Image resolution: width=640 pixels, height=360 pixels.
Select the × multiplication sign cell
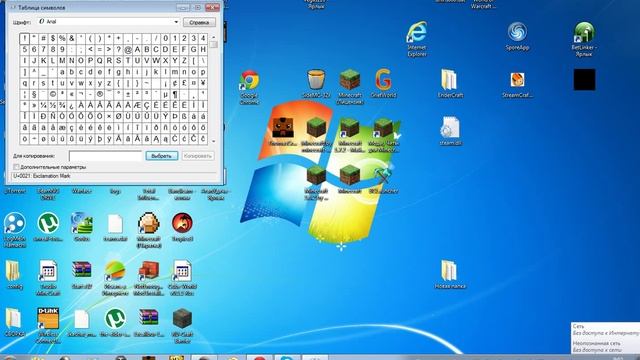[109, 116]
